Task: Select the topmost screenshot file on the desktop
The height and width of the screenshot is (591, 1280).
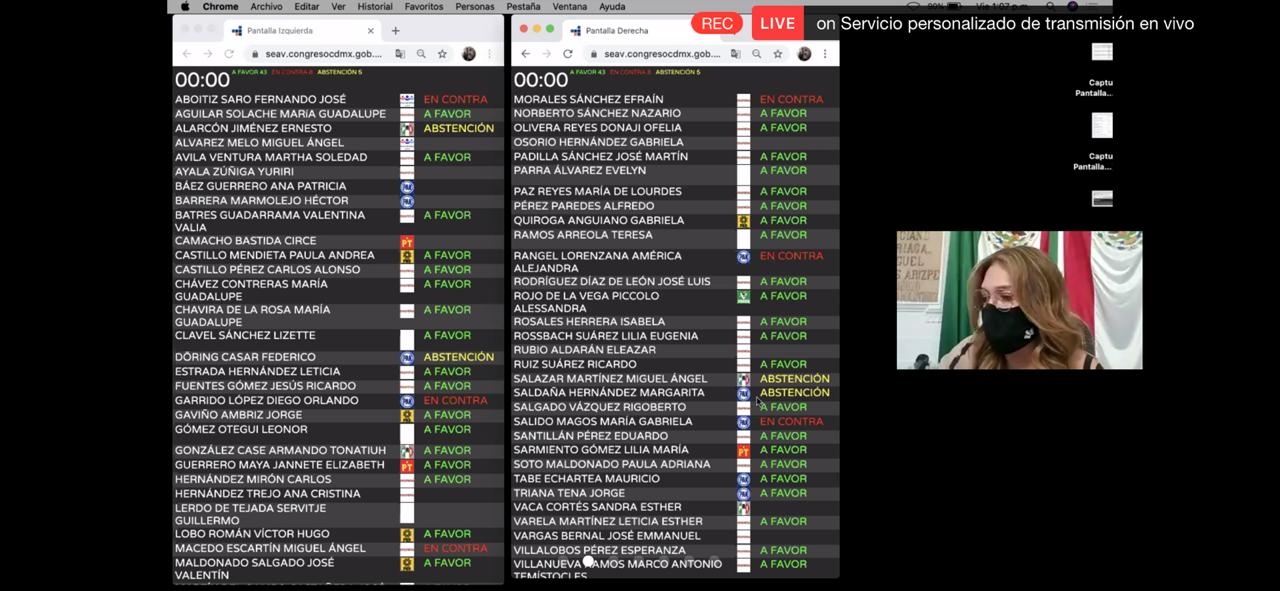Action: 1101,53
